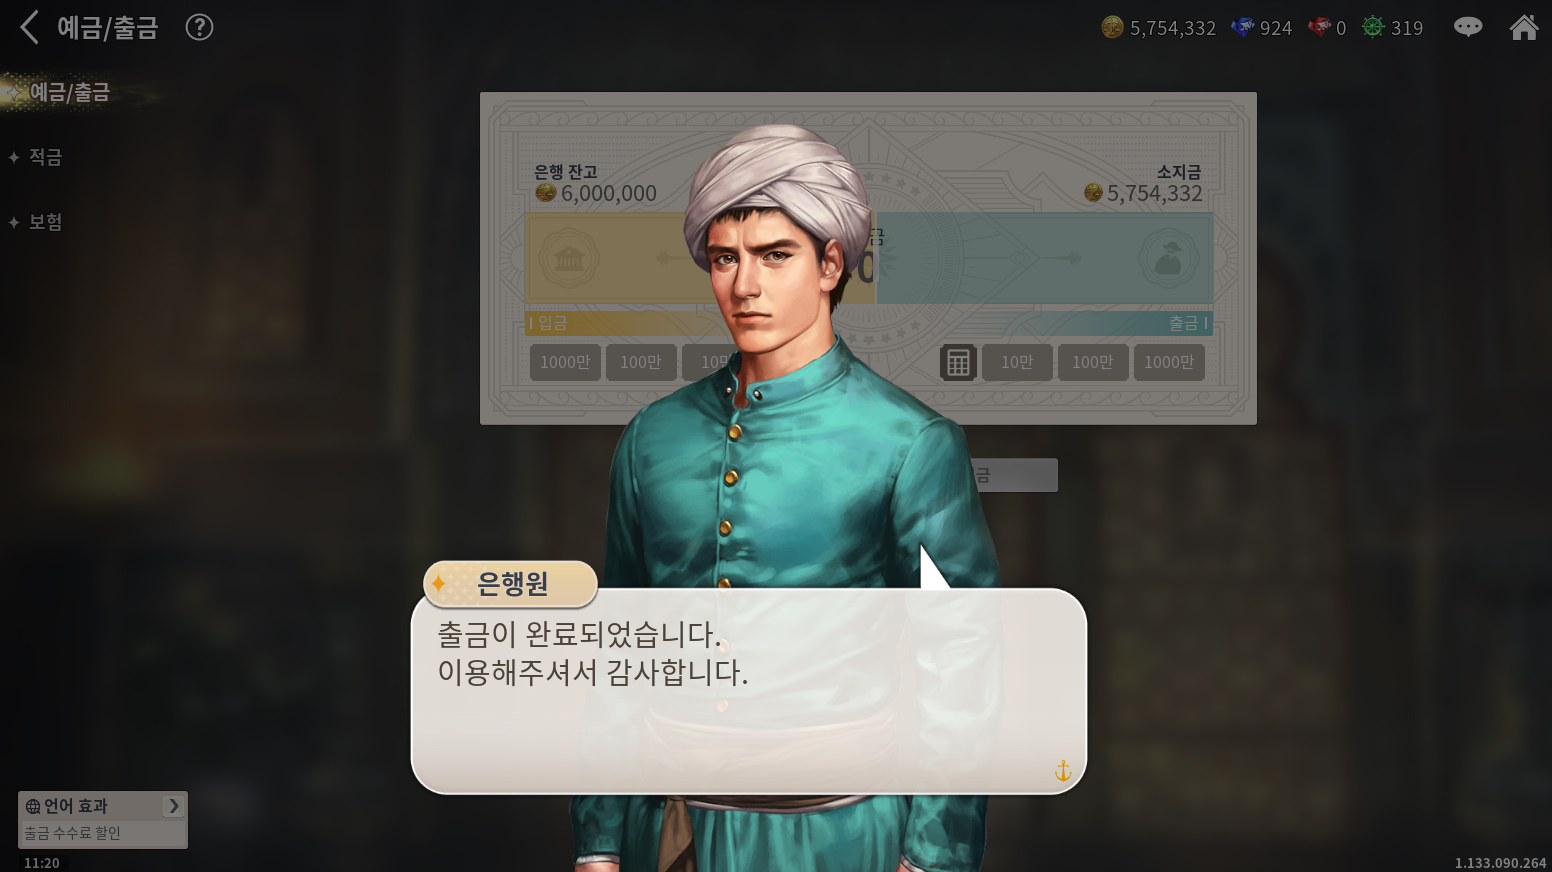Return home using the house icon

coord(1524,27)
